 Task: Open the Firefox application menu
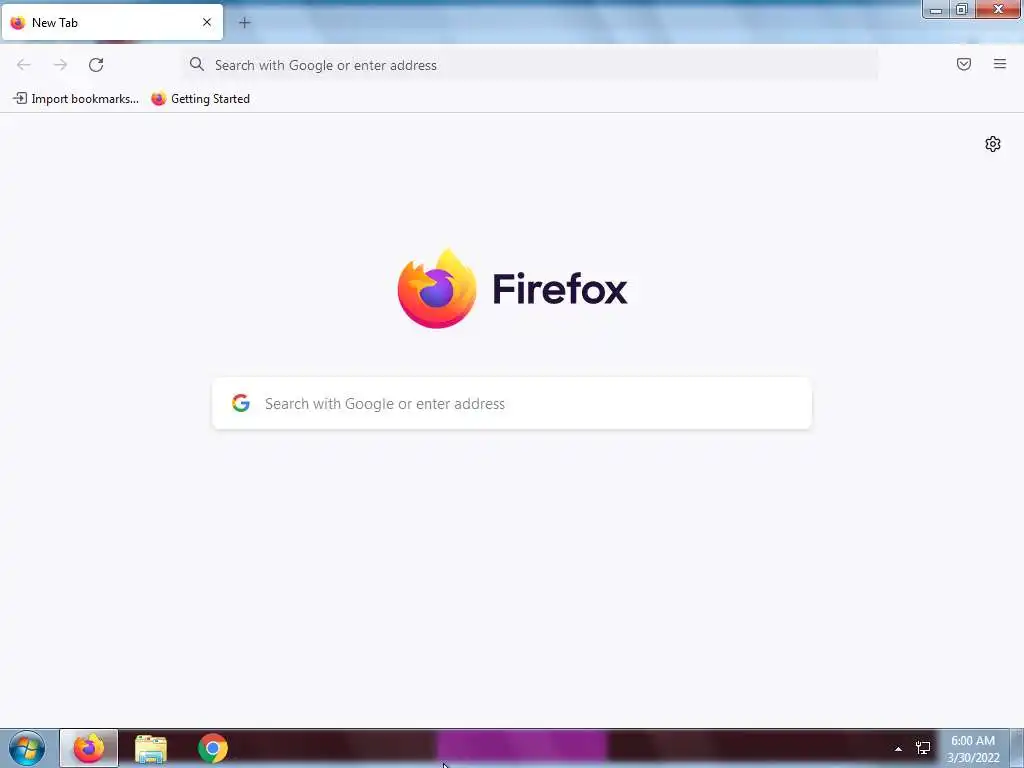1000,64
